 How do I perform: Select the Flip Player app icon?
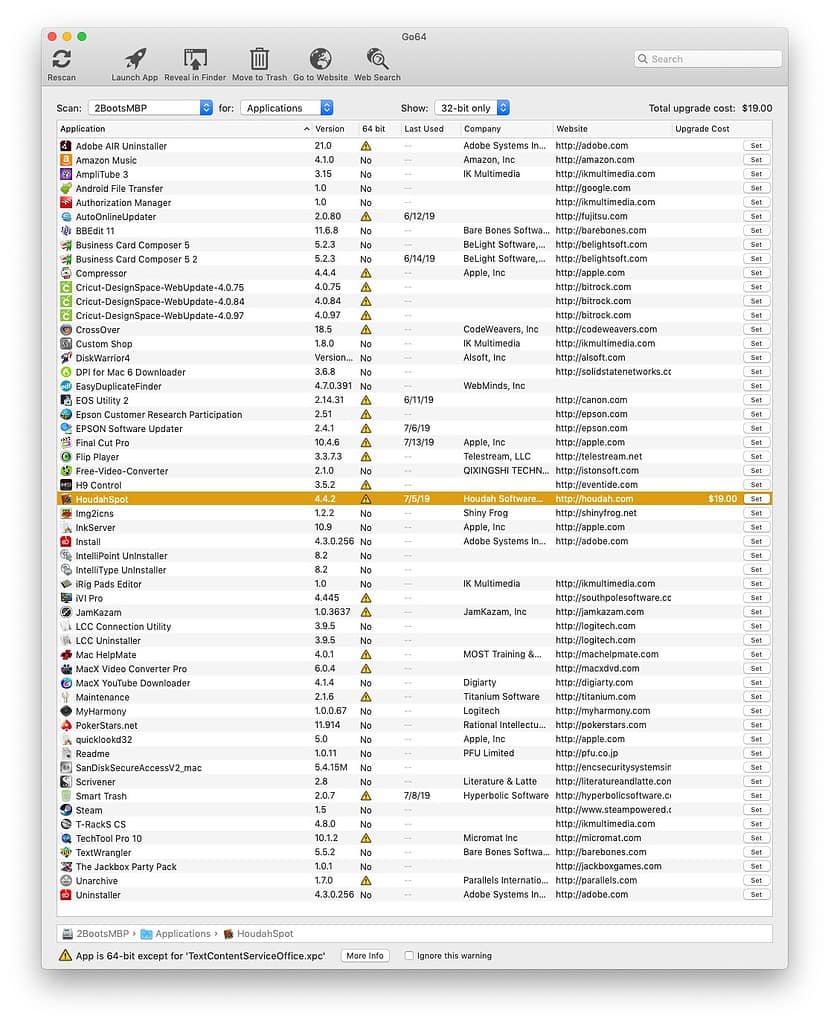[x=66, y=456]
